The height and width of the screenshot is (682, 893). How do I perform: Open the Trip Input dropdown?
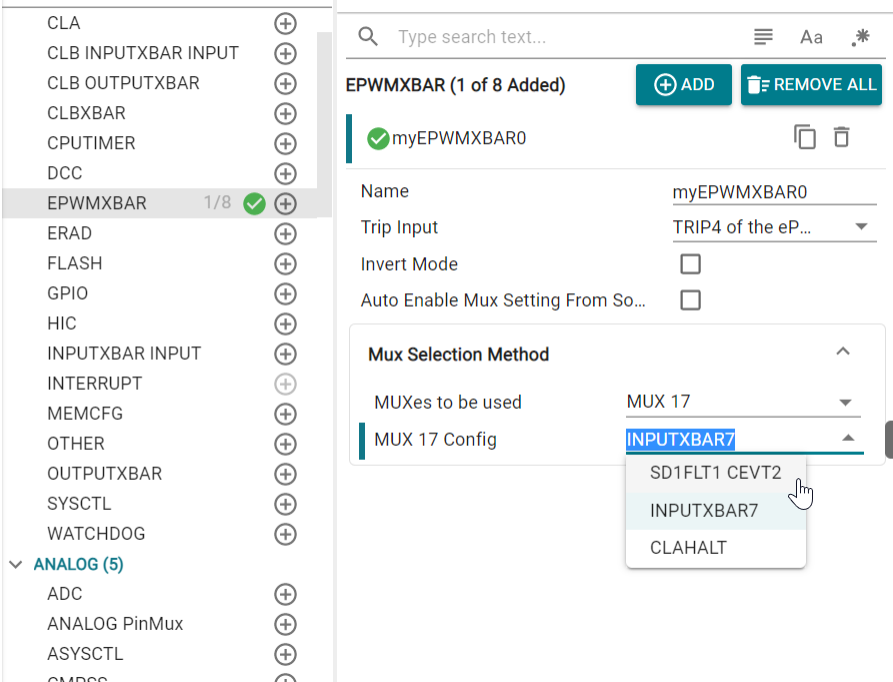(774, 227)
